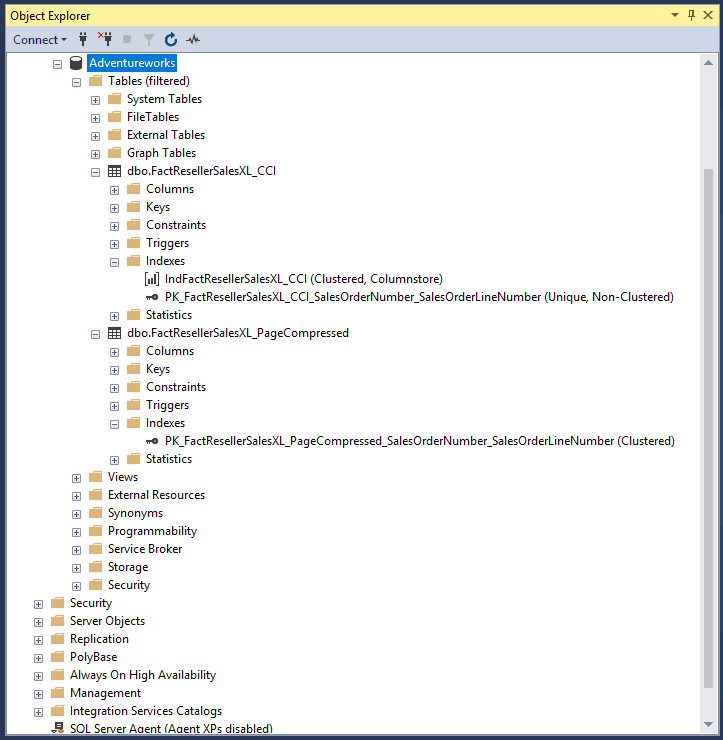This screenshot has height=740, width=723.
Task: Click the Filter funnel icon
Action: pos(149,40)
